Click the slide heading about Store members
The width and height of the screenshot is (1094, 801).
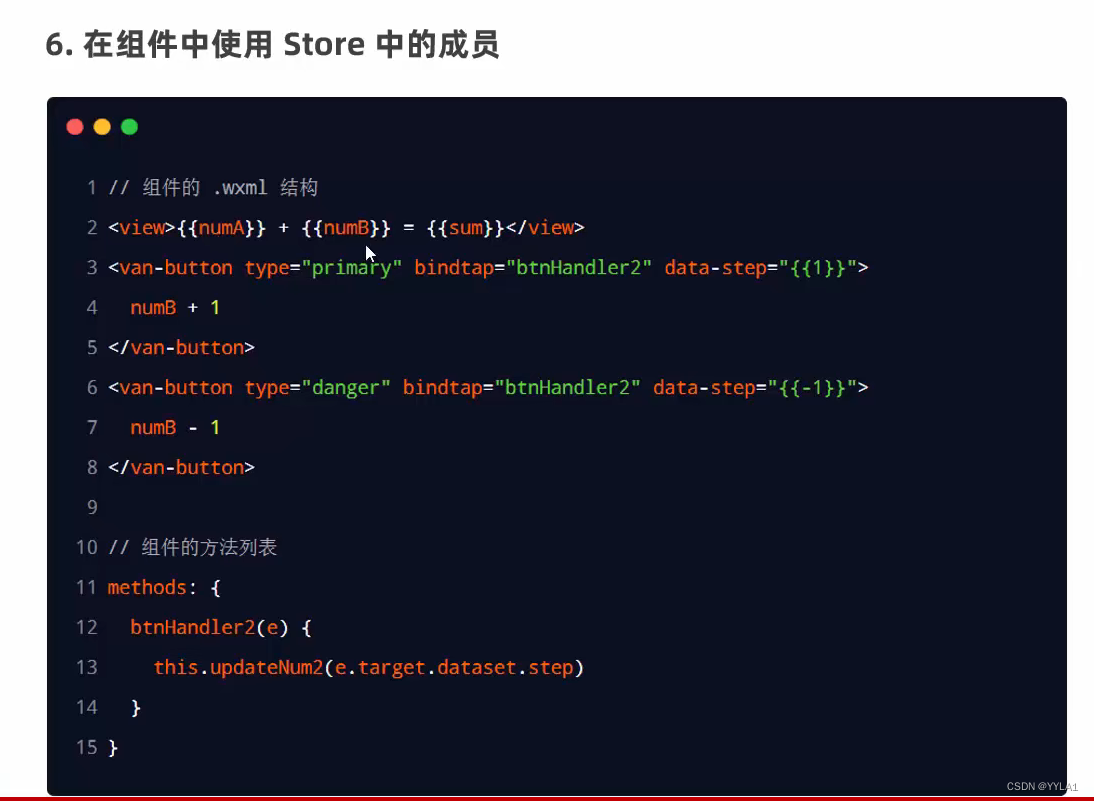pyautogui.click(x=273, y=45)
